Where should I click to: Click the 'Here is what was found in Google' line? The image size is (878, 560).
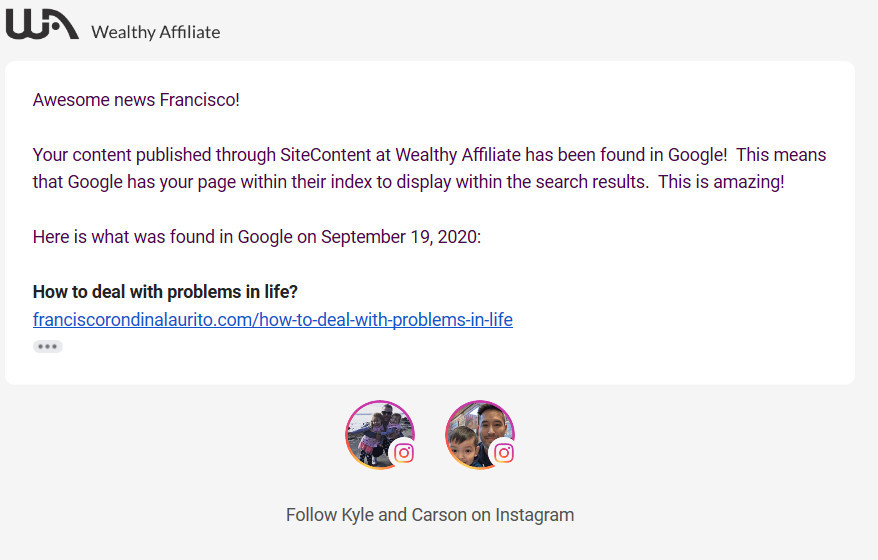[x=257, y=237]
